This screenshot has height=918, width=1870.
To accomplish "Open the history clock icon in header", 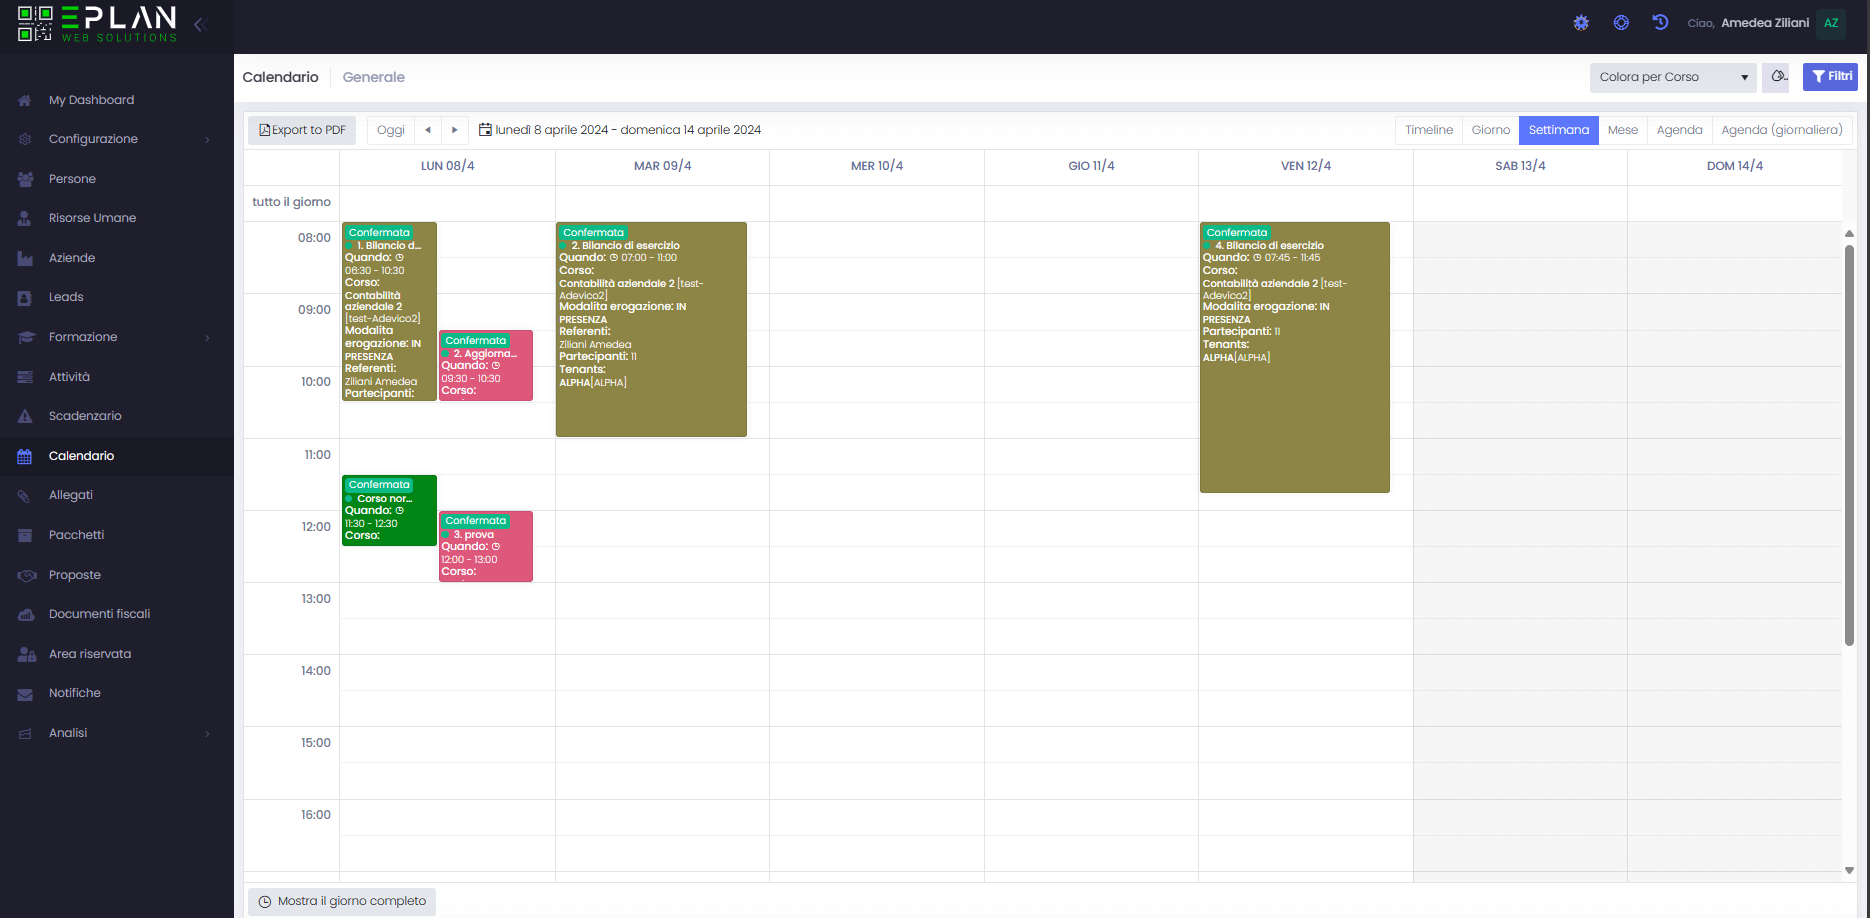I will click(1660, 23).
